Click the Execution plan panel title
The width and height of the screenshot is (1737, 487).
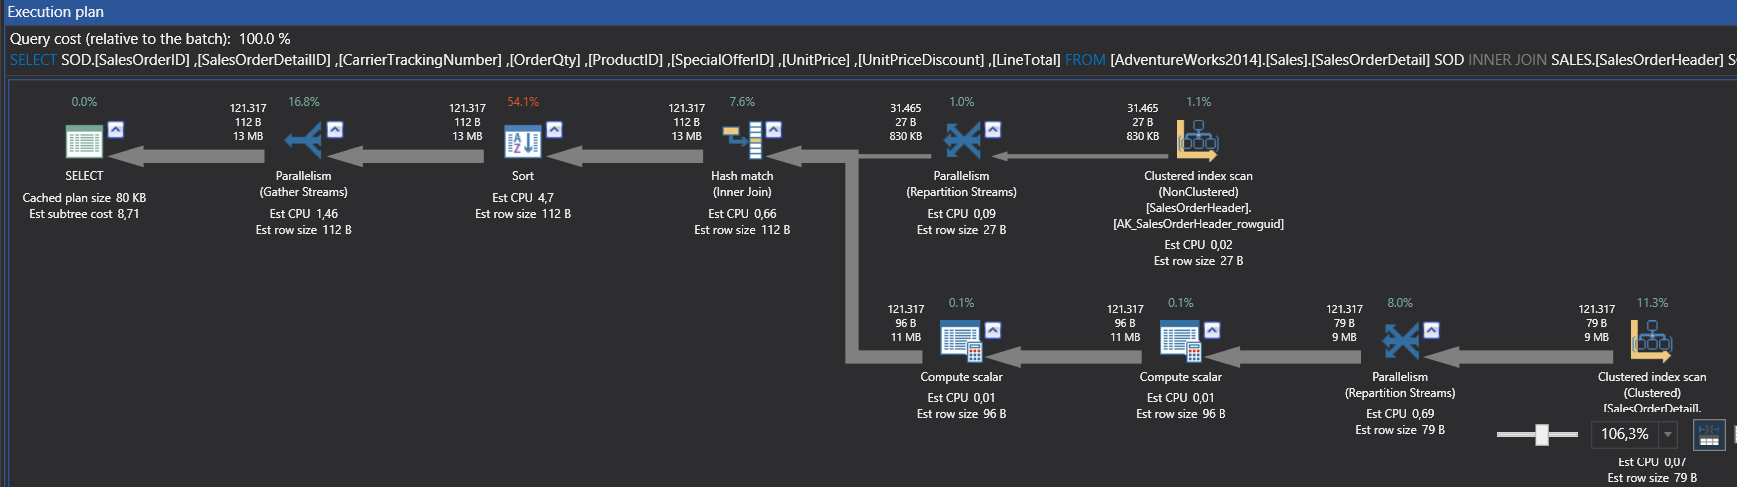(56, 12)
